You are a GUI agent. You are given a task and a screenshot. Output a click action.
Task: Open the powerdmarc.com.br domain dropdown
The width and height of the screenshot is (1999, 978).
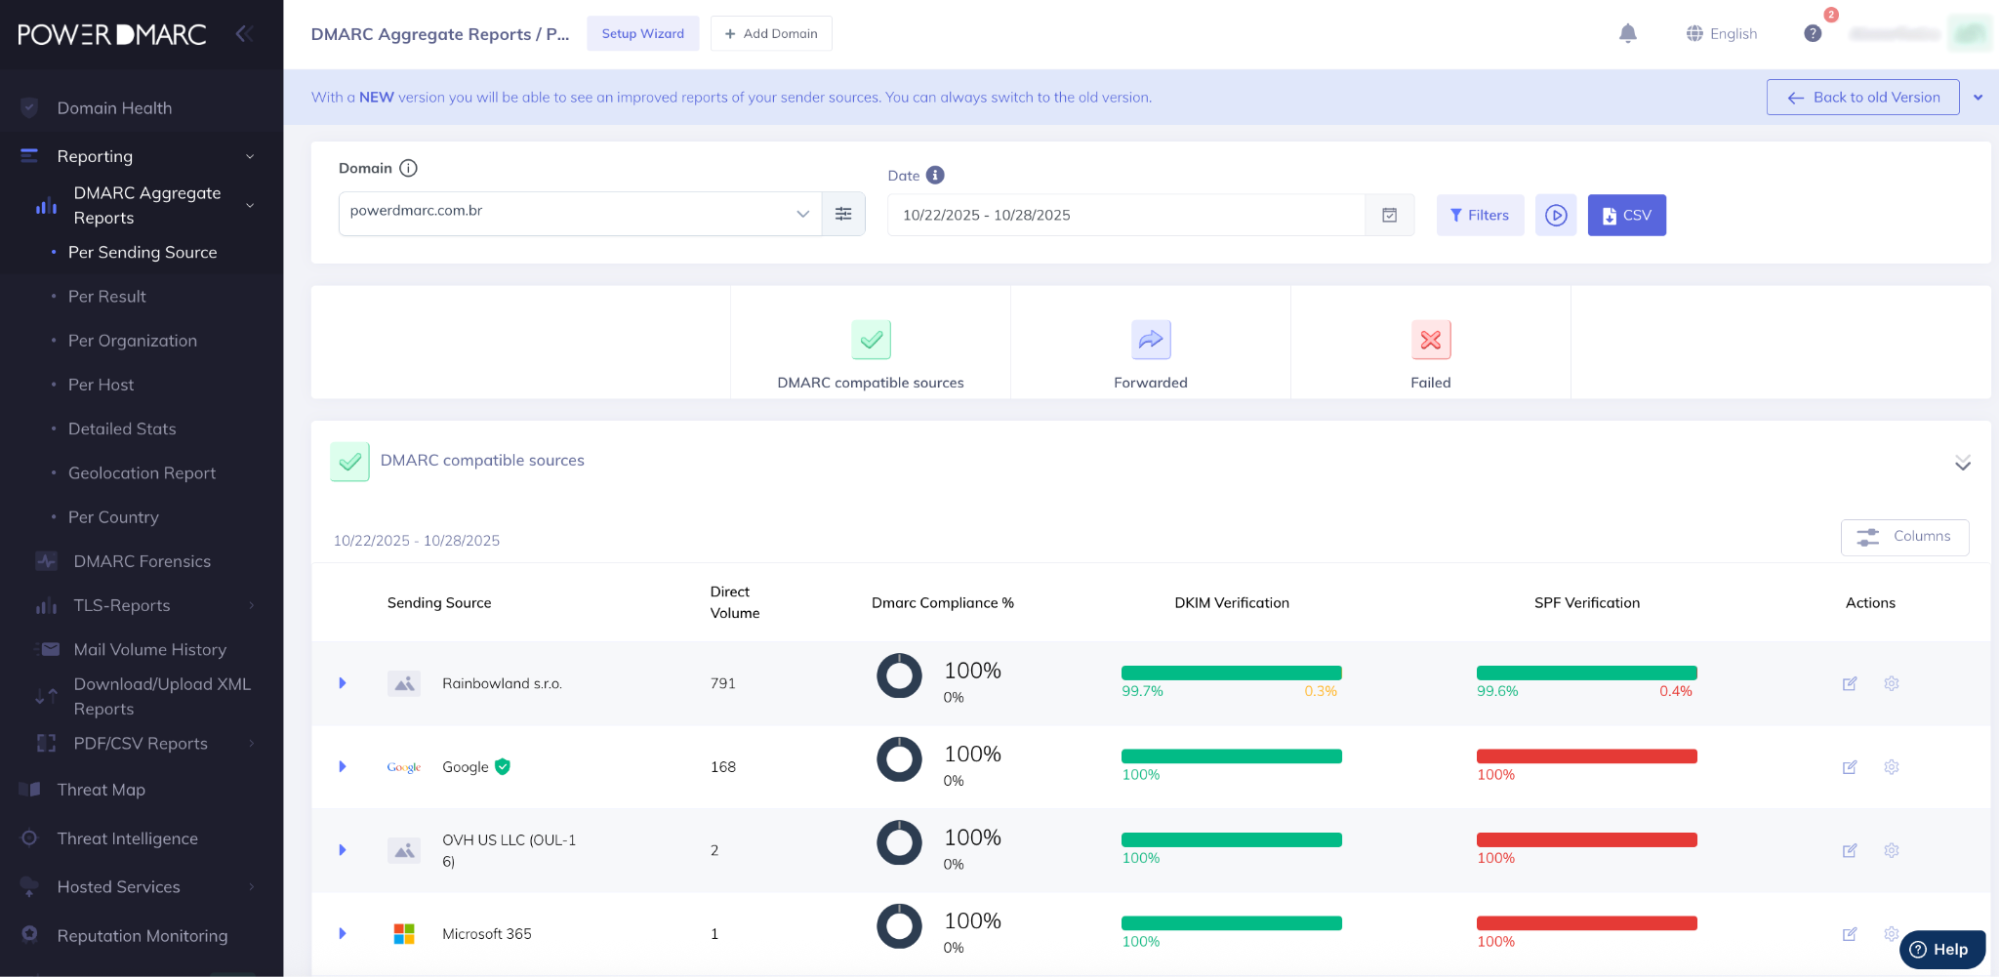pyautogui.click(x=580, y=213)
